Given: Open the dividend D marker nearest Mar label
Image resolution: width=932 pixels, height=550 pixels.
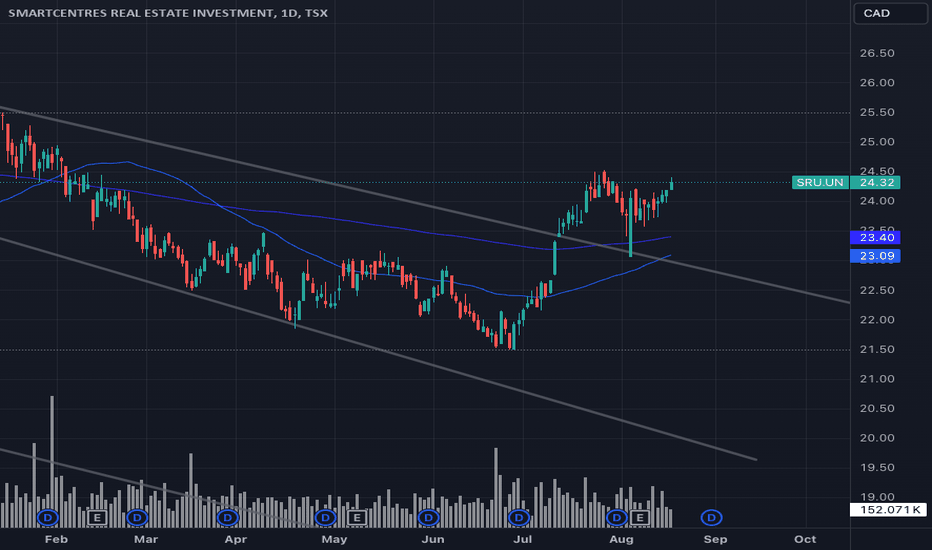Looking at the screenshot, I should click(x=137, y=518).
